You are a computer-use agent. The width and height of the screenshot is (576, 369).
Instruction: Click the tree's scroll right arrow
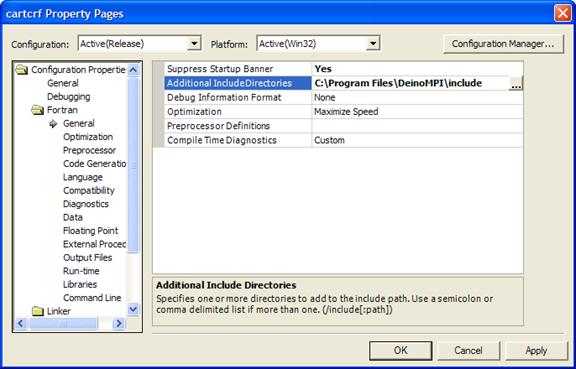[x=118, y=323]
